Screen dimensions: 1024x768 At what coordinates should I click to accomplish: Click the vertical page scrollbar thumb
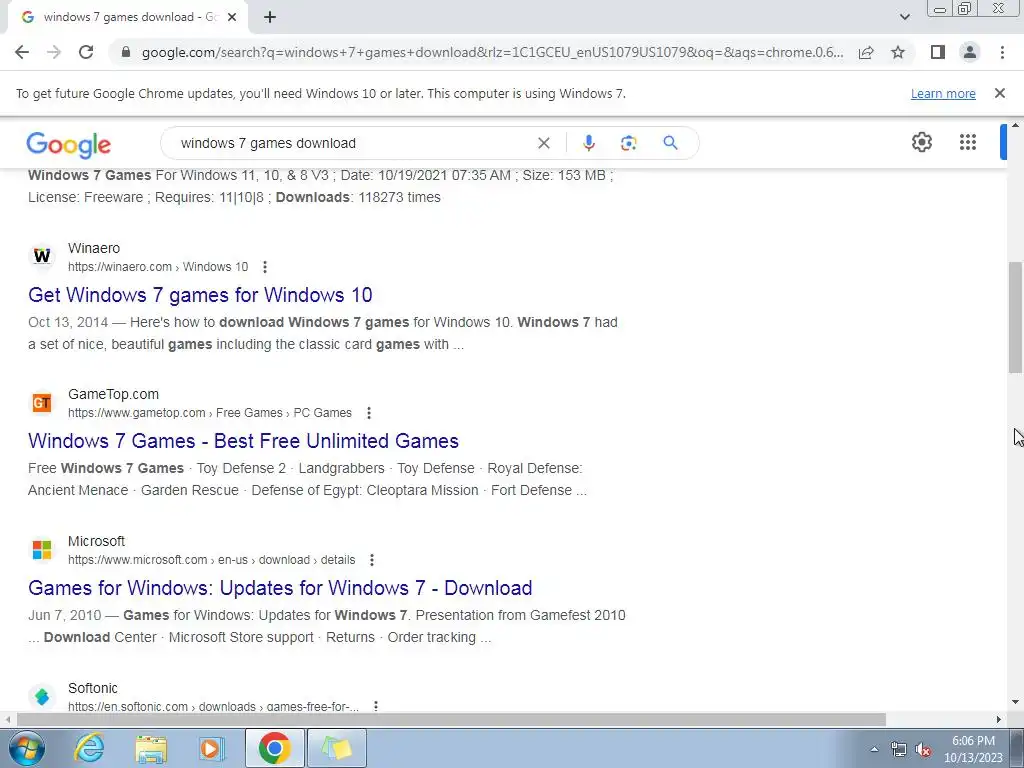tap(1015, 317)
